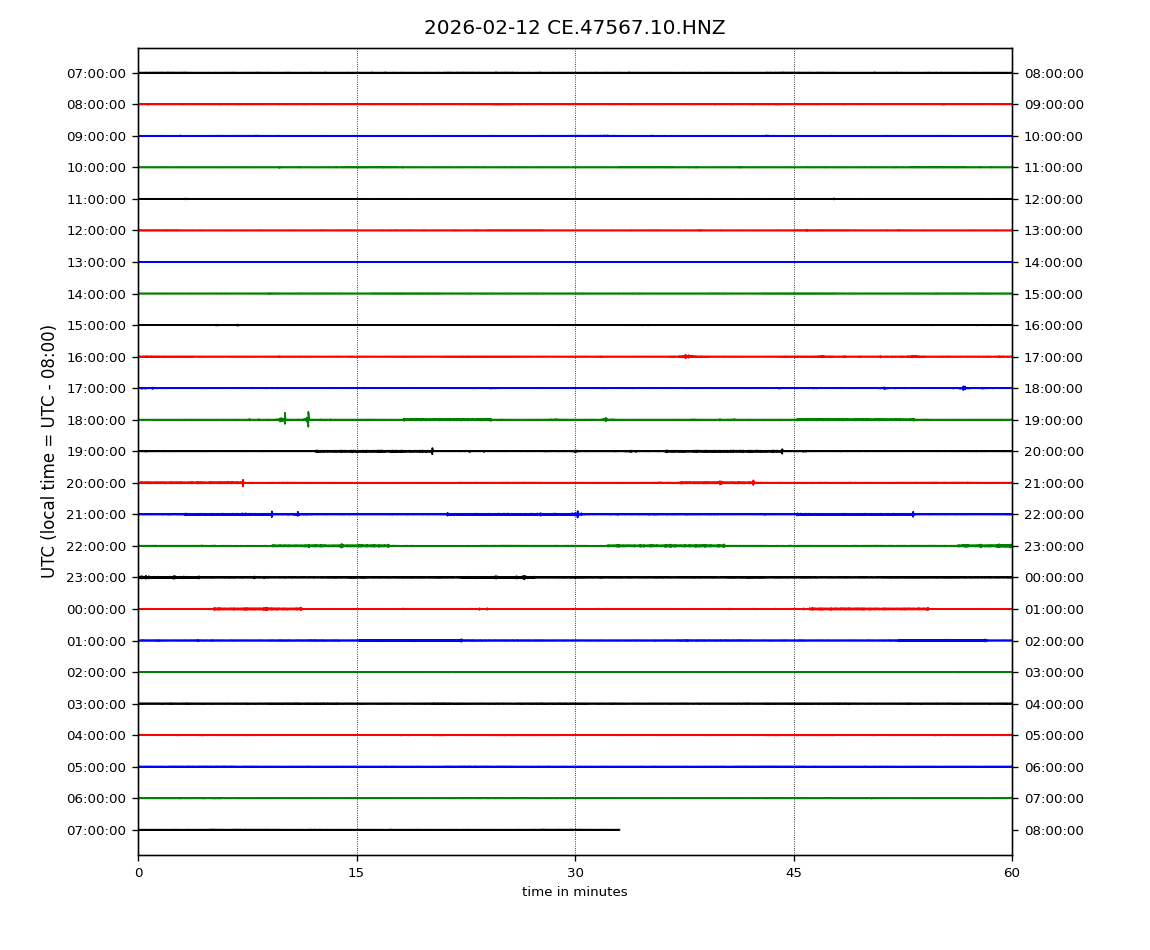Click the black spike near 20 minutes on 19:00:00 trace
Screen dimensions: 1150x950
(x=432, y=451)
